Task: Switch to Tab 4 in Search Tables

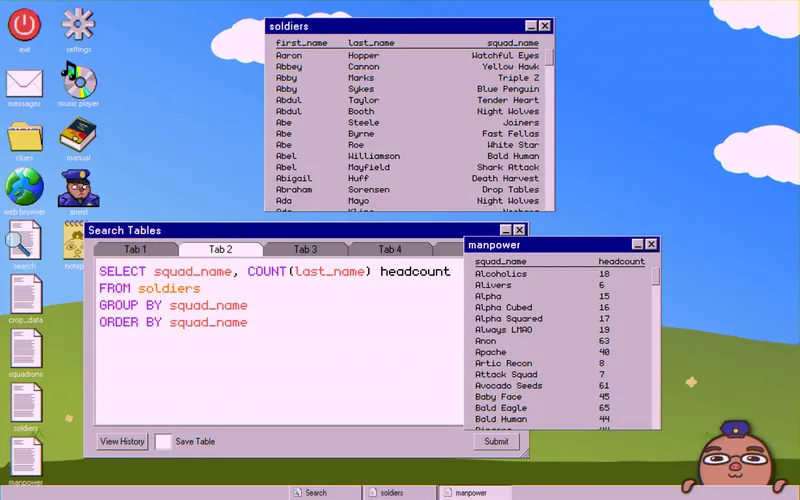Action: 390,249
